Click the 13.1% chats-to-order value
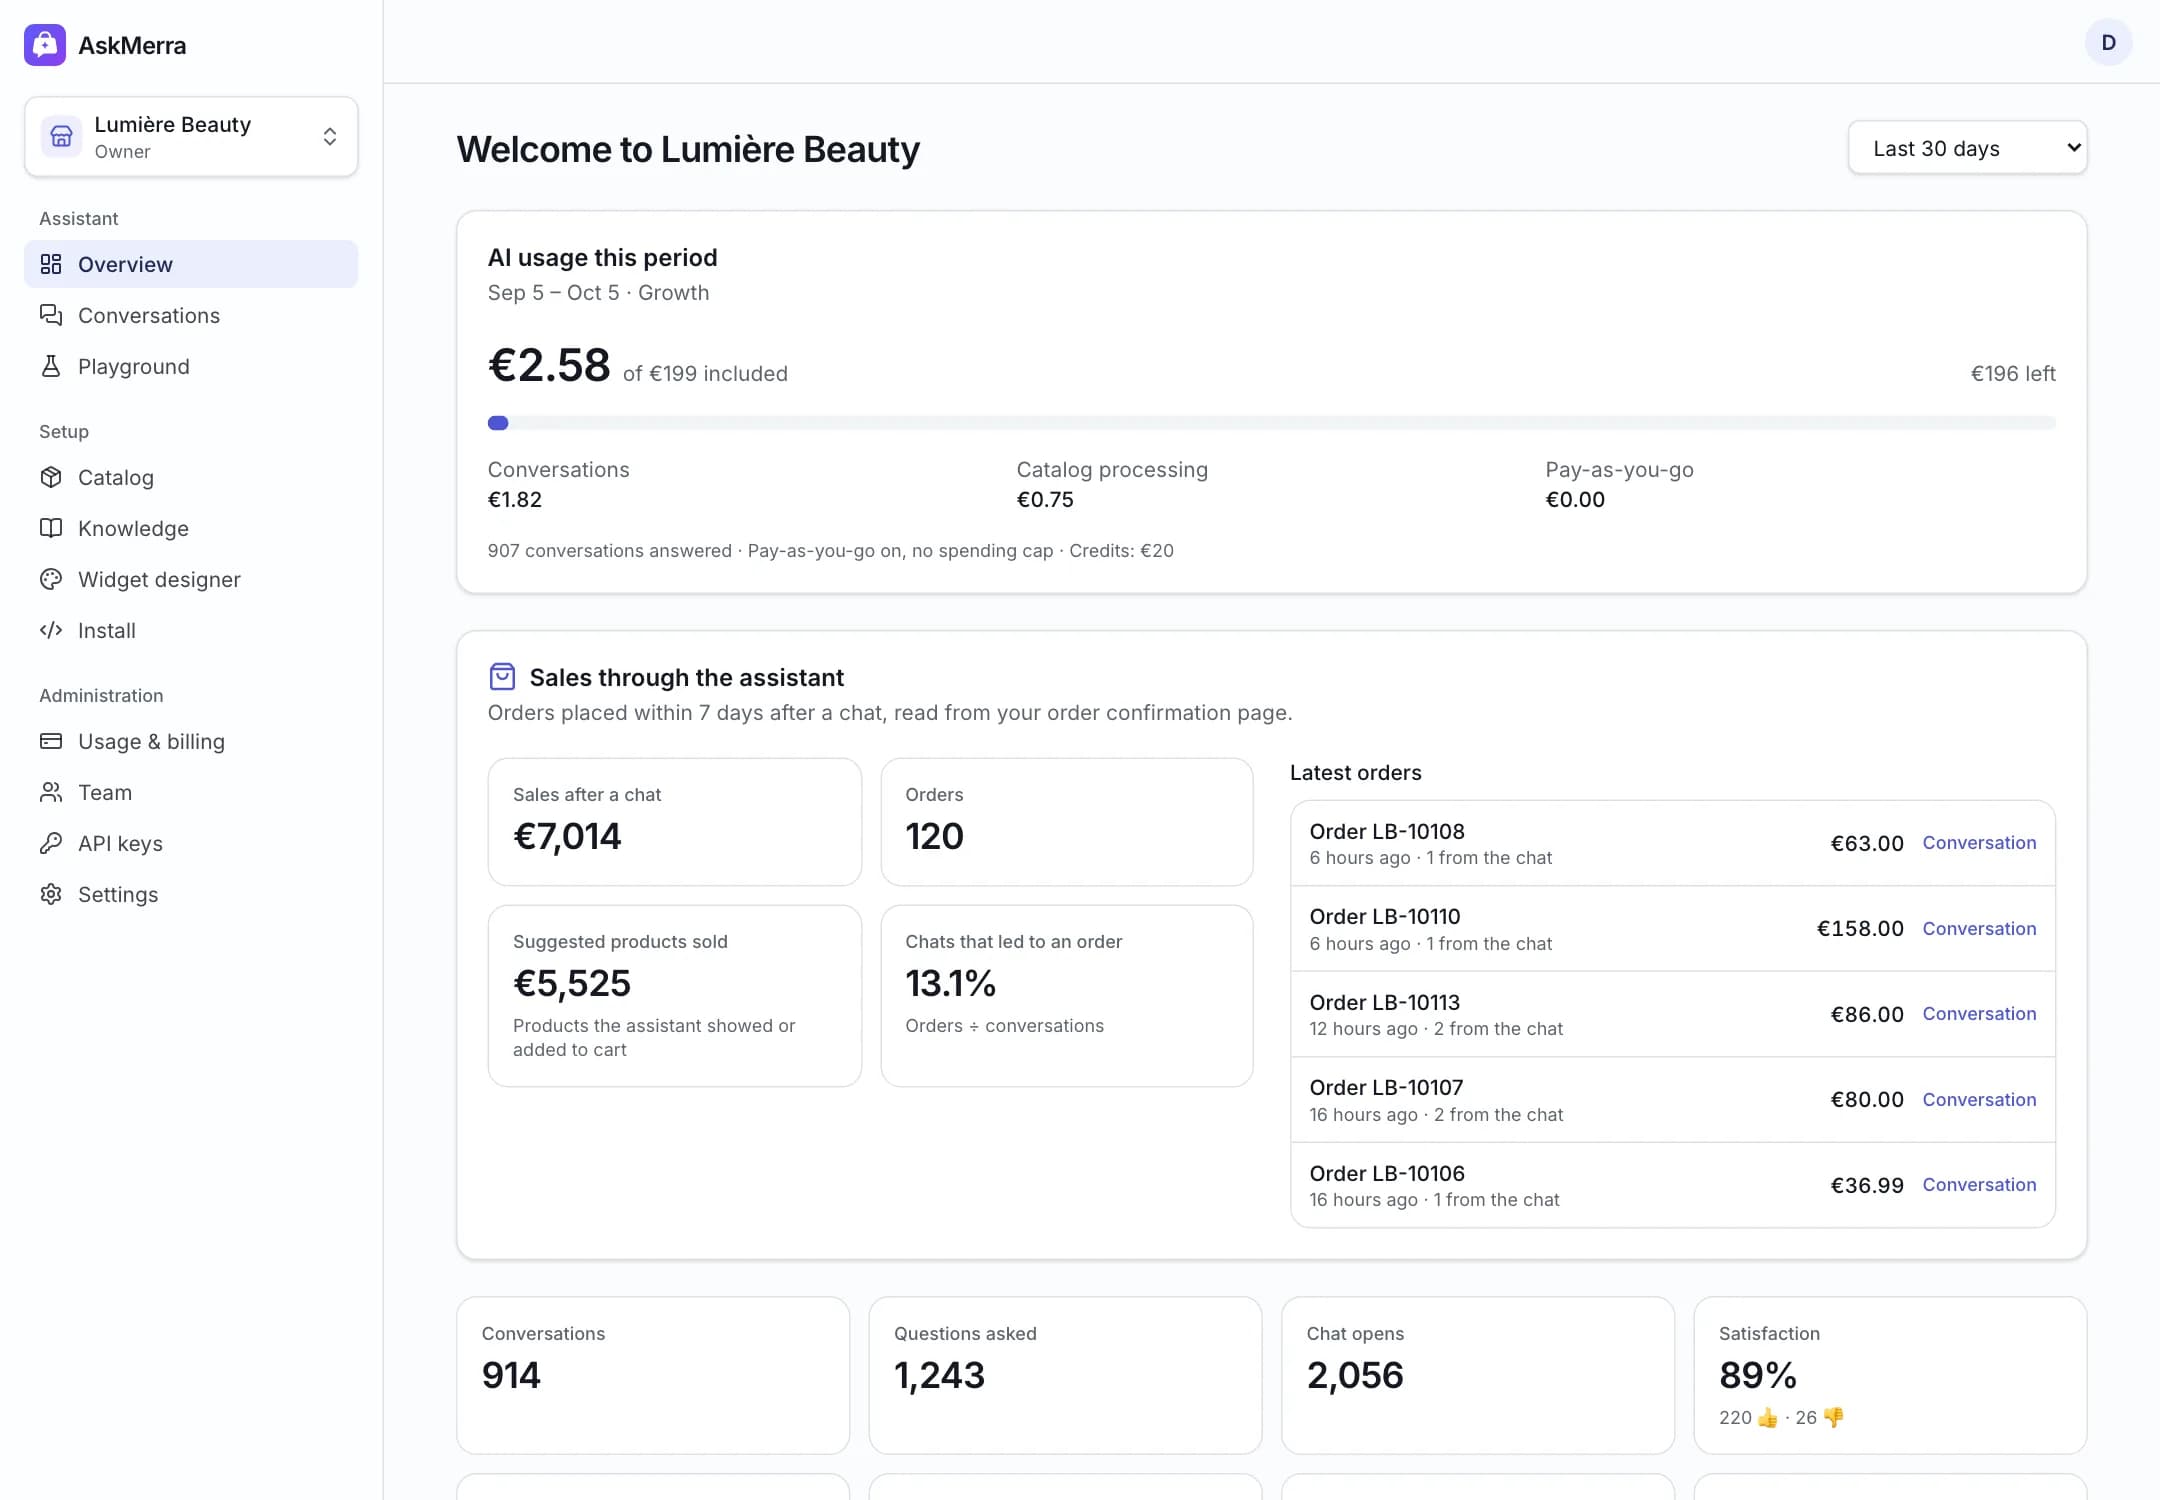The image size is (2160, 1500). click(x=950, y=984)
